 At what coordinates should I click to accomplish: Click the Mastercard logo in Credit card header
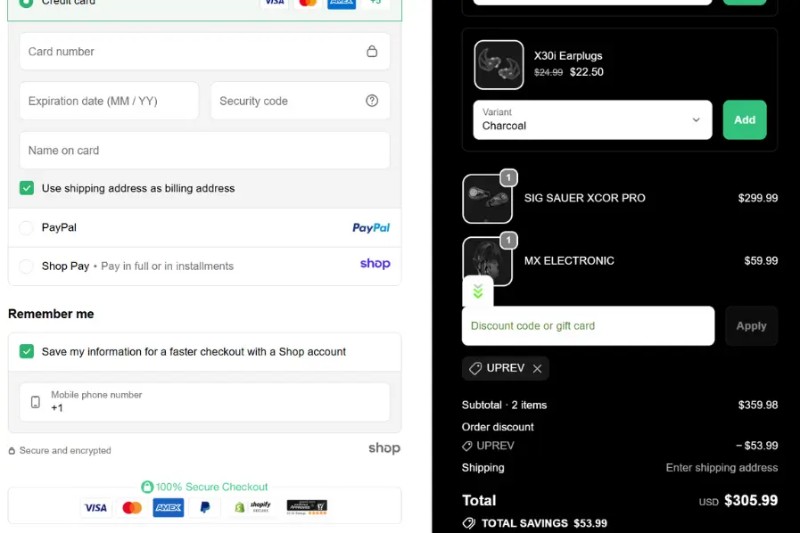coord(308,3)
